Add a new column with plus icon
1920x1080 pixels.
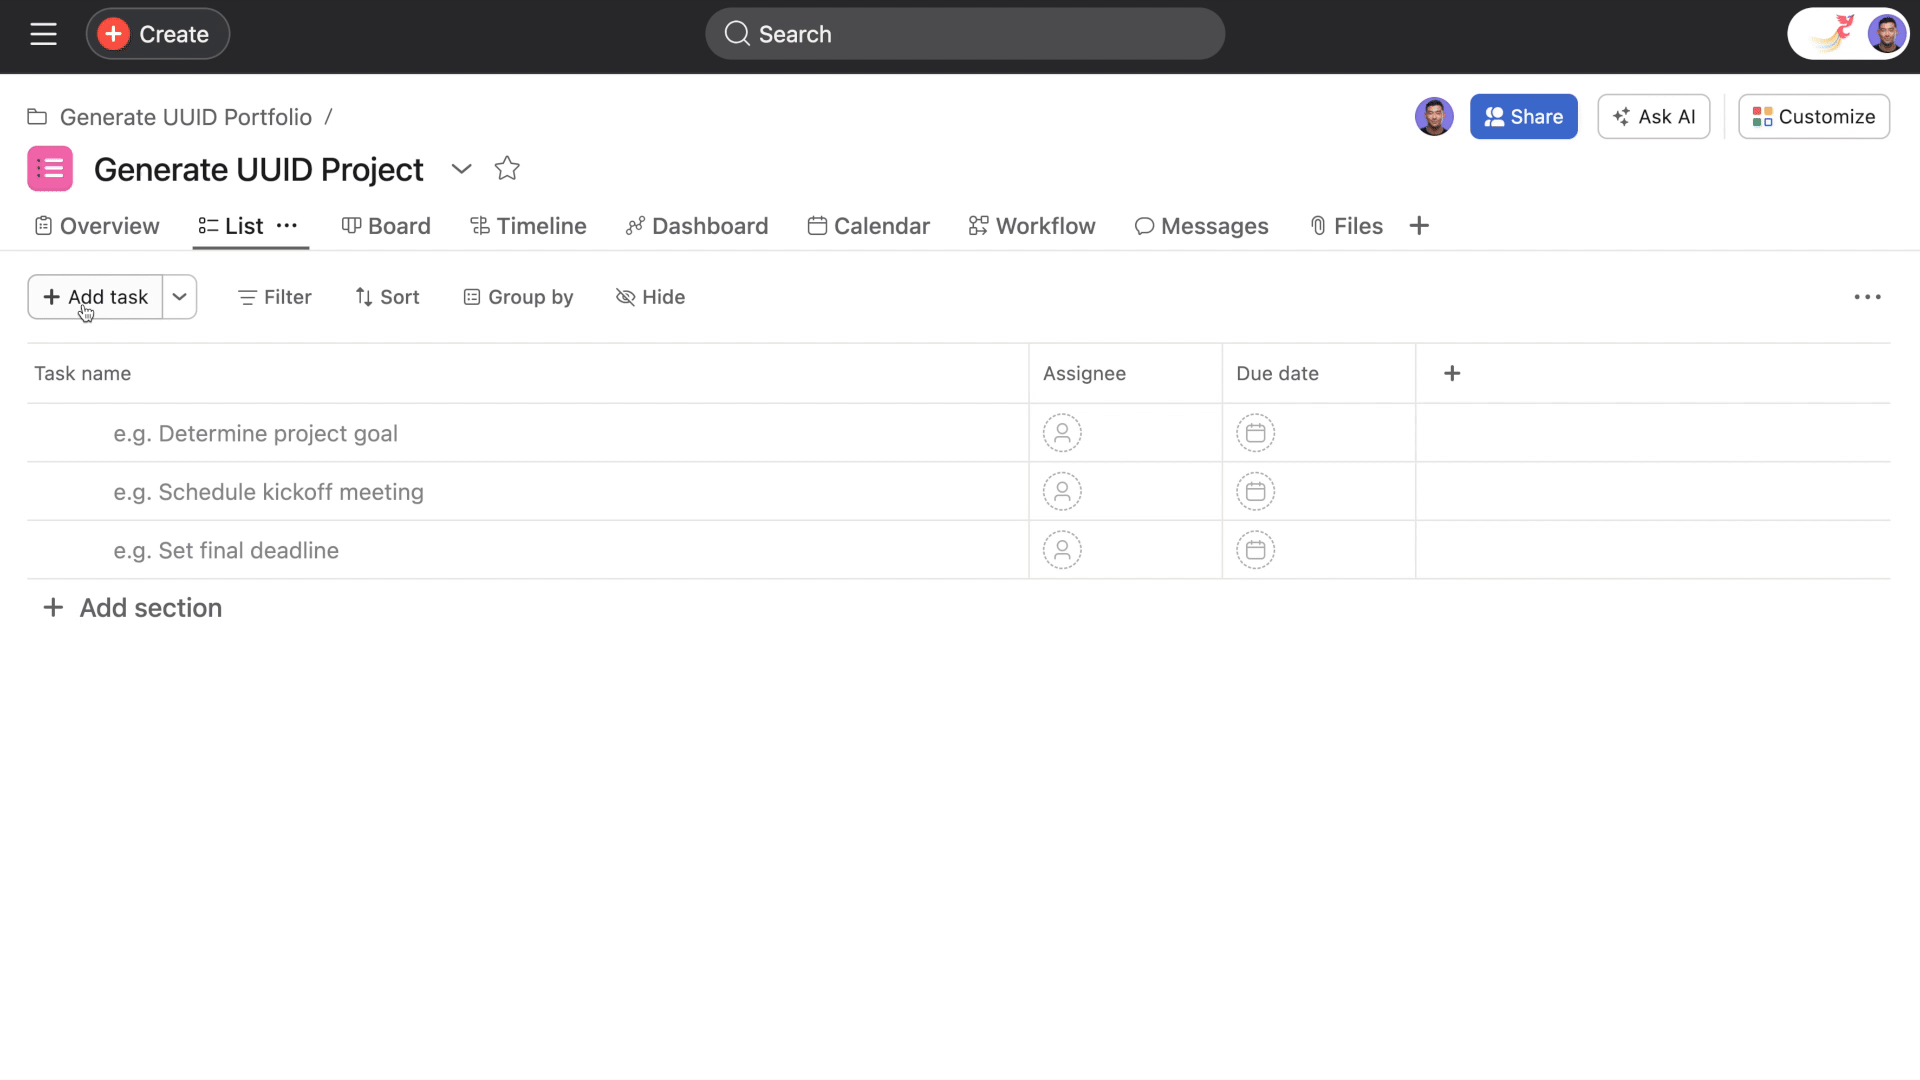coord(1452,374)
